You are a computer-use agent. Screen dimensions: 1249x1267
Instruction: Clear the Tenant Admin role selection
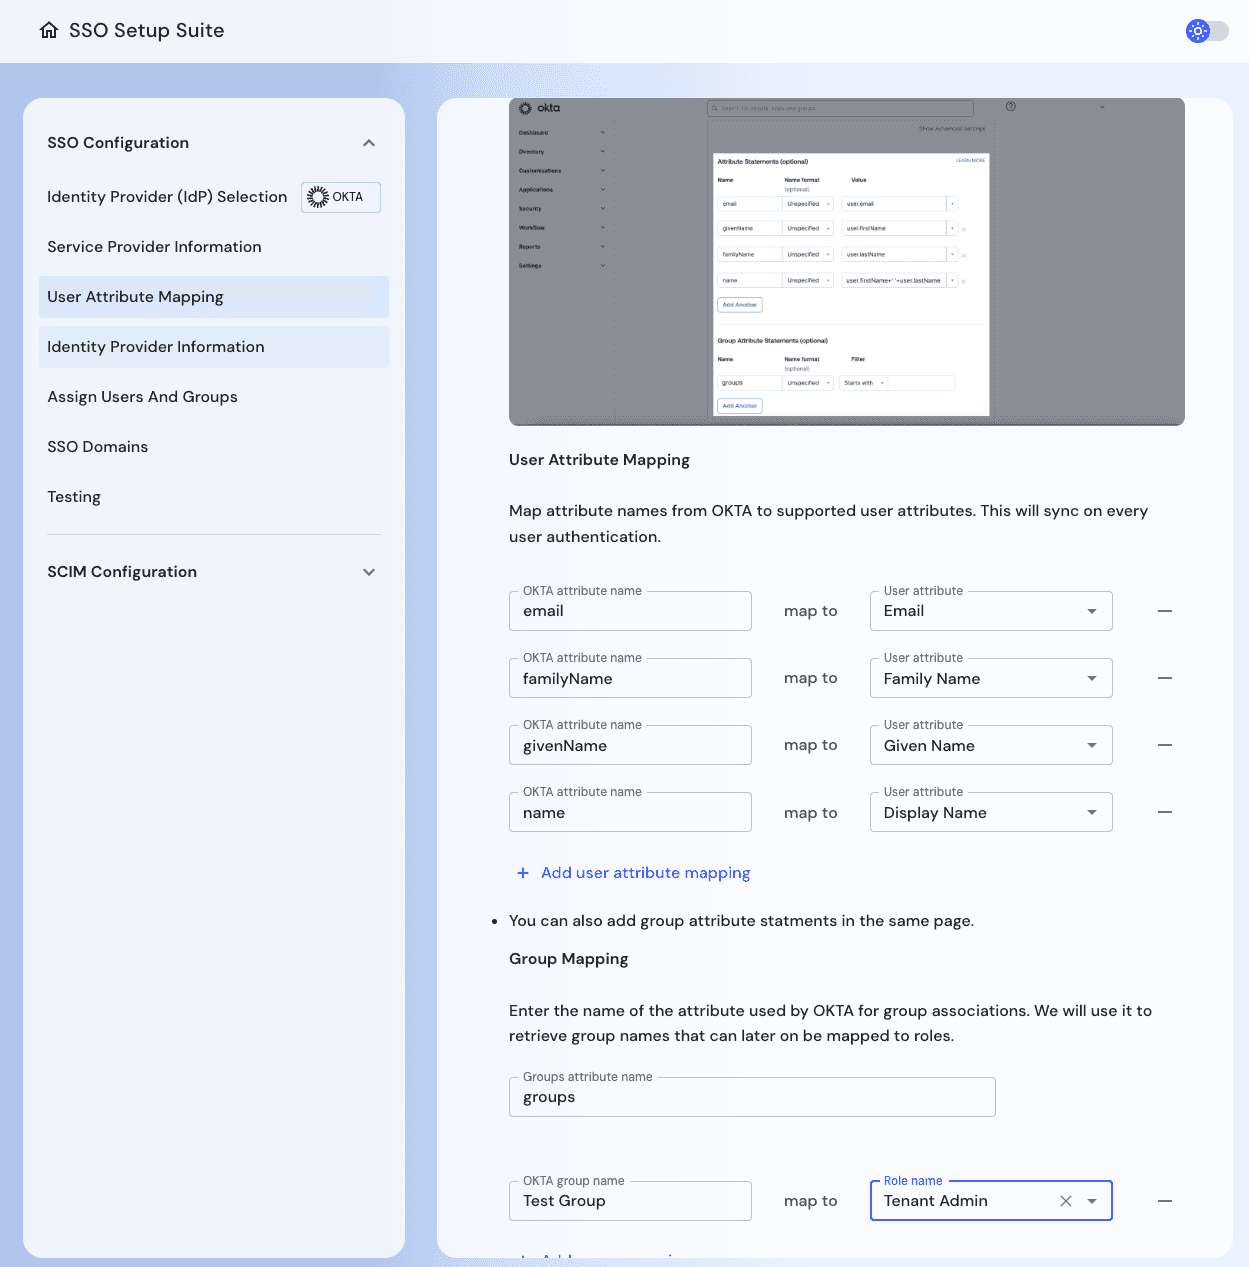(x=1065, y=1200)
